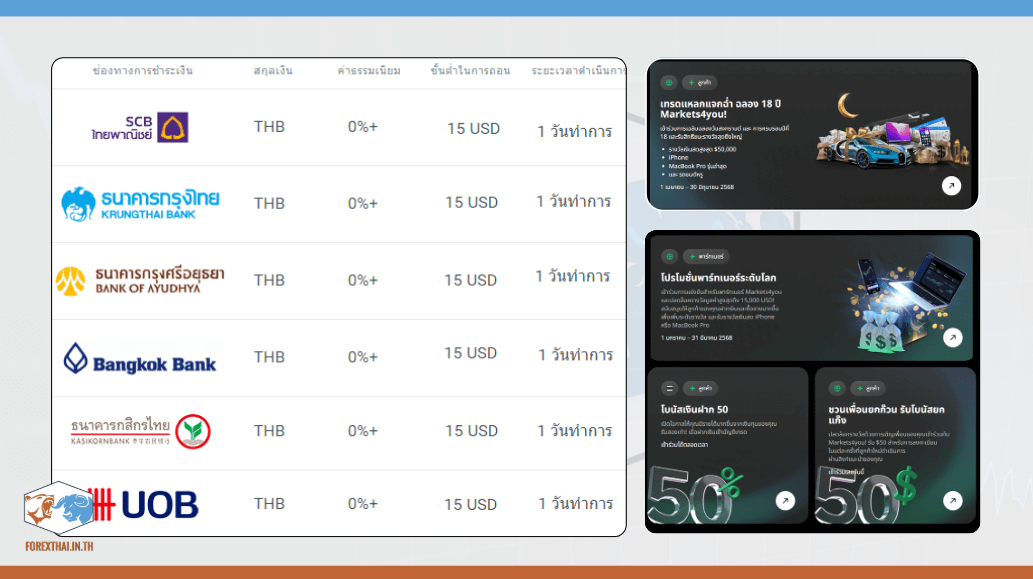Click the round menu icon on the deposit bonus card
This screenshot has width=1033, height=579.
click(x=669, y=388)
